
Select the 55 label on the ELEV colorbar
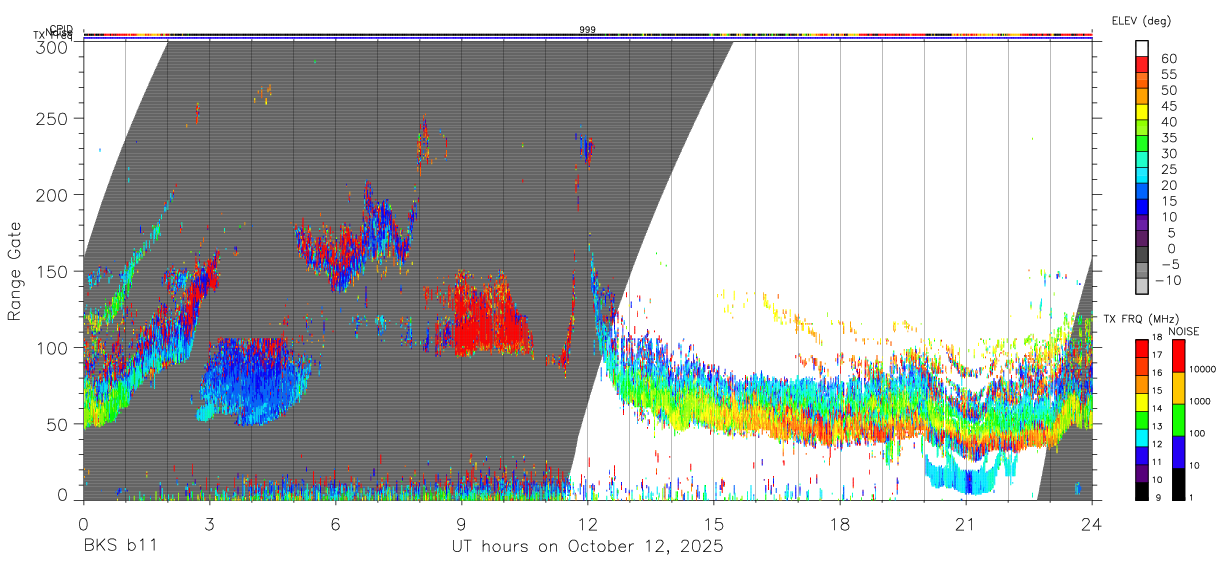coord(1168,74)
